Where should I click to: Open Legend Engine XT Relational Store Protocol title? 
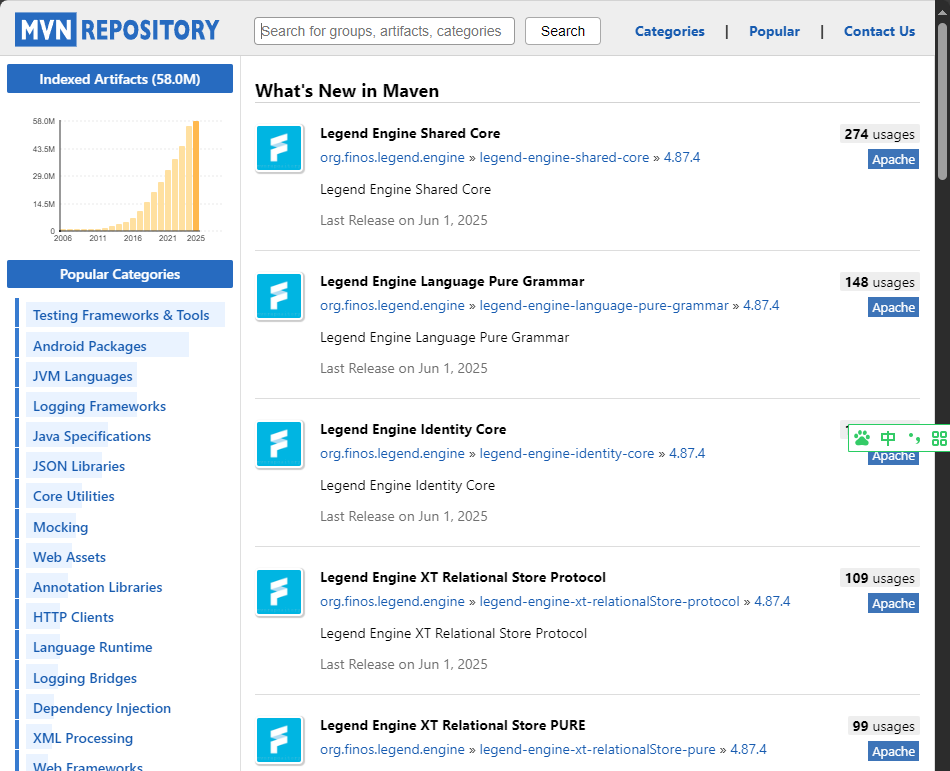click(x=463, y=577)
